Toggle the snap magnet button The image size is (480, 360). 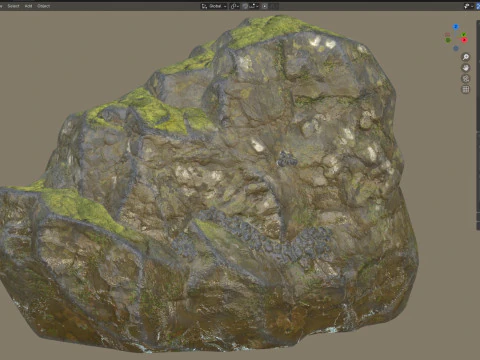click(x=245, y=6)
